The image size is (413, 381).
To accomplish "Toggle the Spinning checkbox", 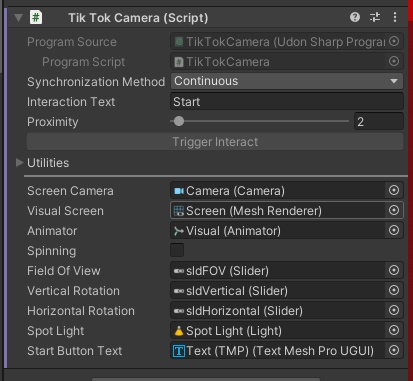I will [x=177, y=250].
